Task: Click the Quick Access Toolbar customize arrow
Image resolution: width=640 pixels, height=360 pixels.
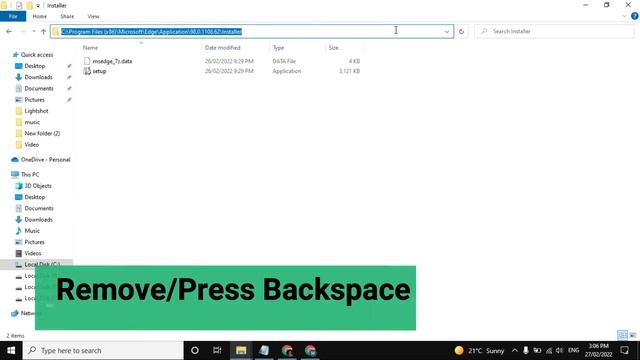Action: (x=38, y=6)
